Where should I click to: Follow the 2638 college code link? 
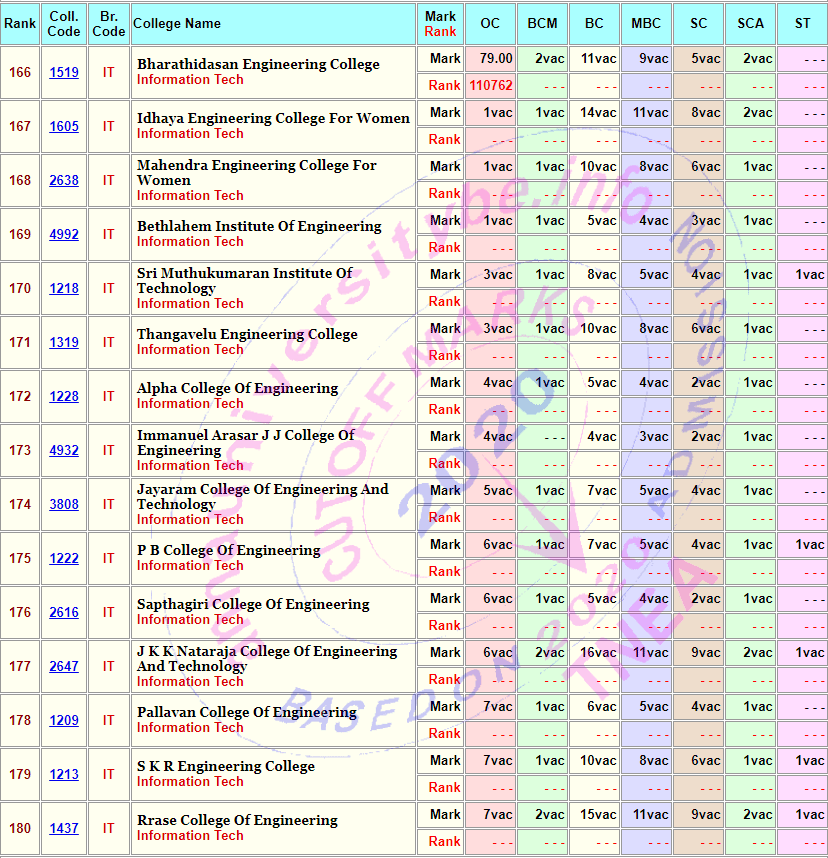pos(64,180)
